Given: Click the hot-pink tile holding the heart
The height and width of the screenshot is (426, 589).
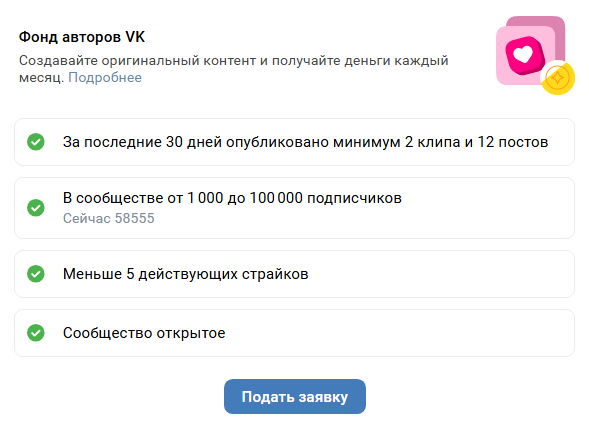Looking at the screenshot, I should [x=525, y=56].
